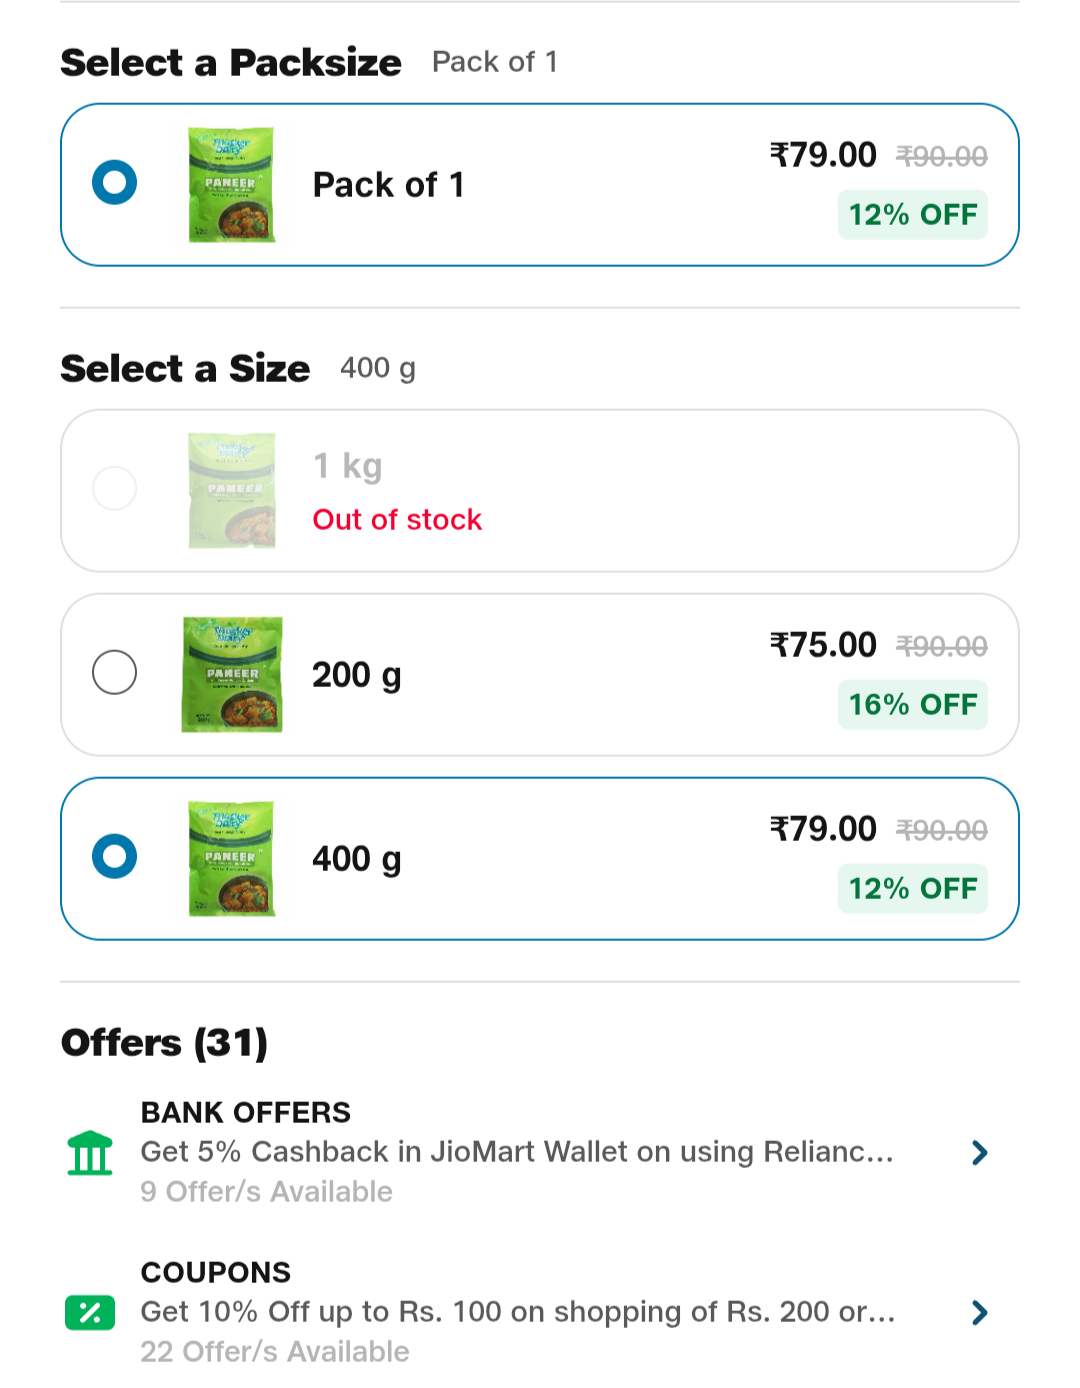1080x1388 pixels.
Task: Expand bank offers with the chevron arrow
Action: point(979,1153)
